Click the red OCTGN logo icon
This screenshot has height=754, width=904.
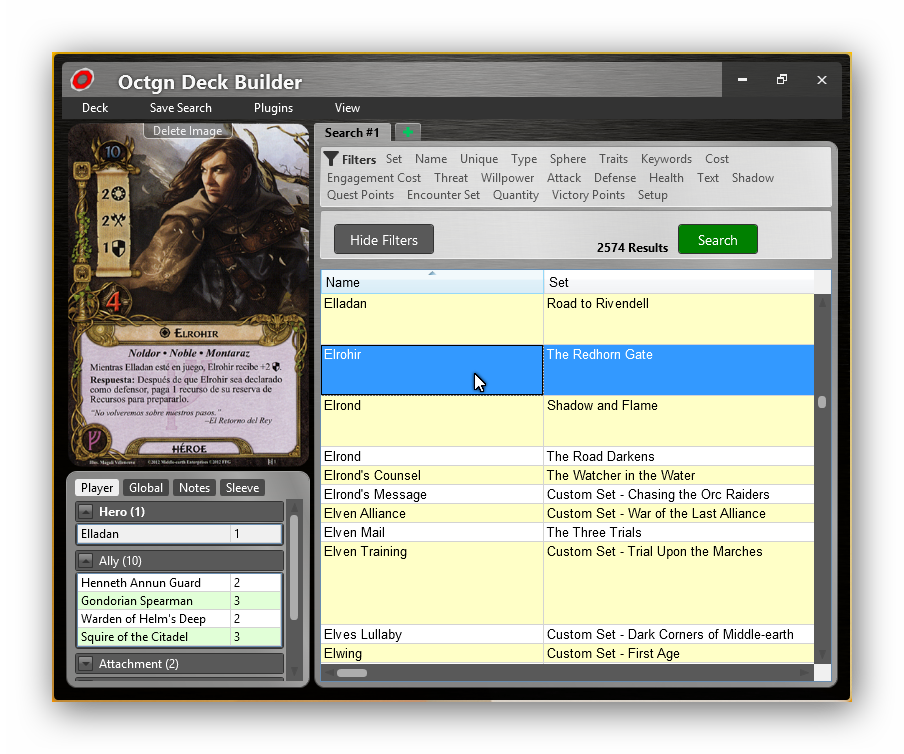click(82, 80)
